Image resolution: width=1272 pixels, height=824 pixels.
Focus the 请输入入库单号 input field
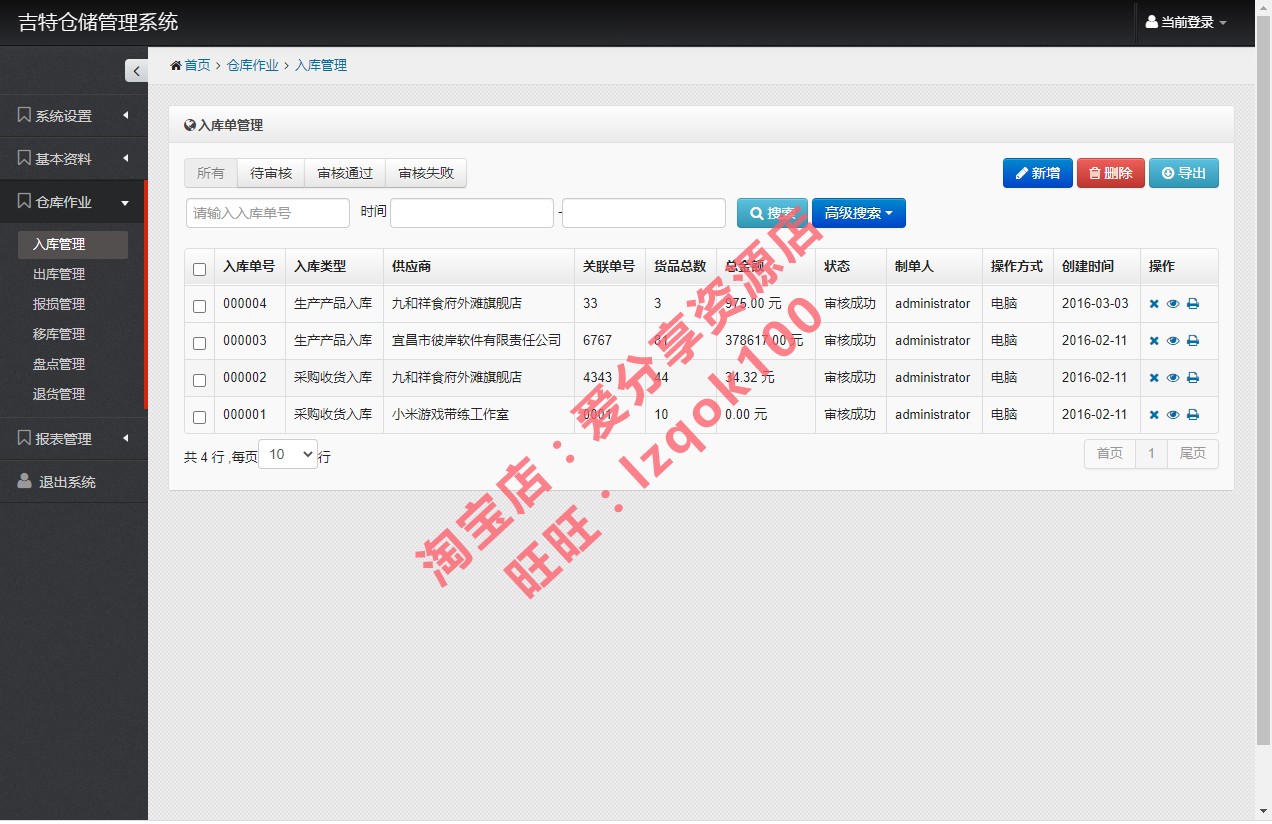pos(268,213)
